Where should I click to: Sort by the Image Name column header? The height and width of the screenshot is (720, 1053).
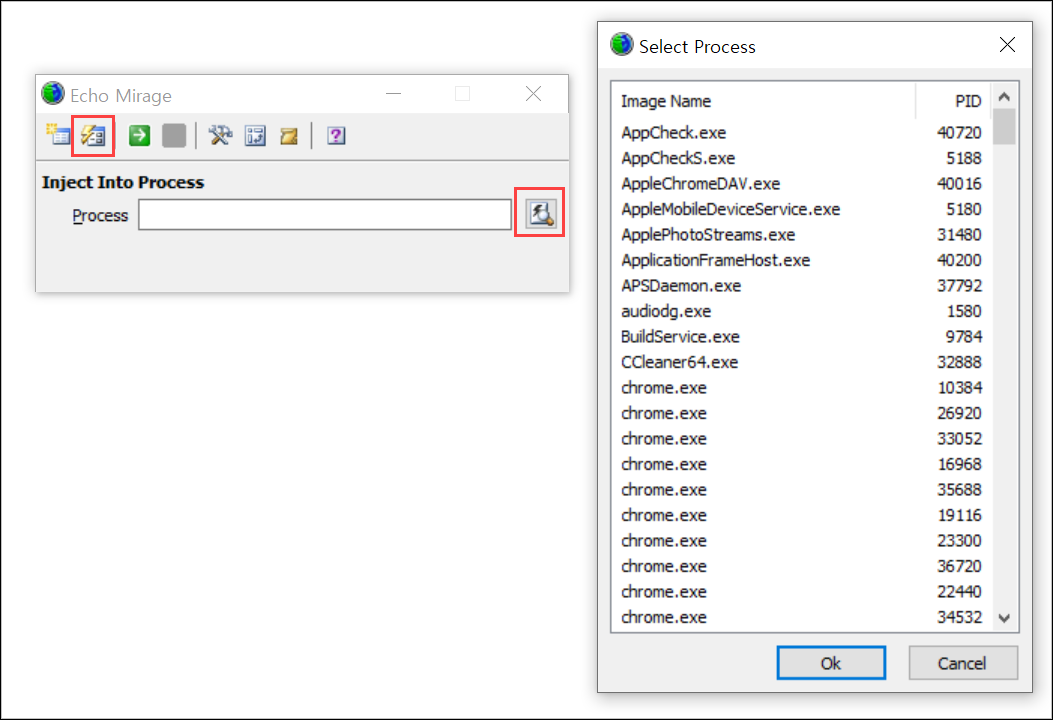click(764, 101)
